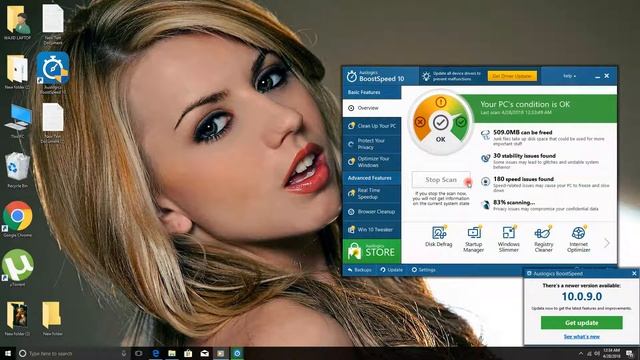The height and width of the screenshot is (360, 640).
Task: Open the Action Center notification icon
Action: coord(630,353)
